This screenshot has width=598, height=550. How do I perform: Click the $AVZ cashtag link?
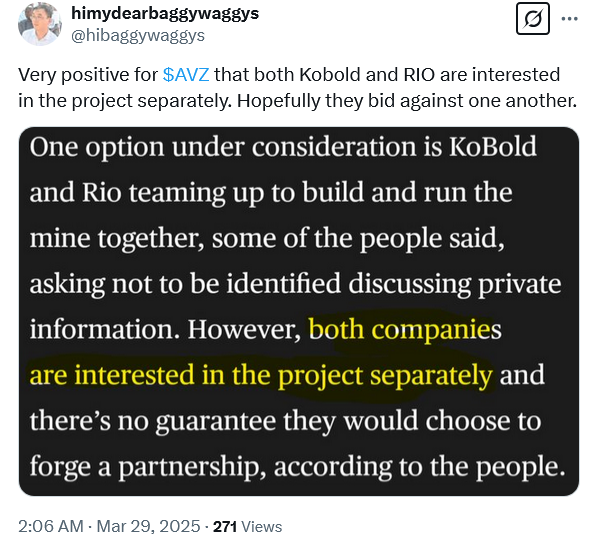[186, 74]
